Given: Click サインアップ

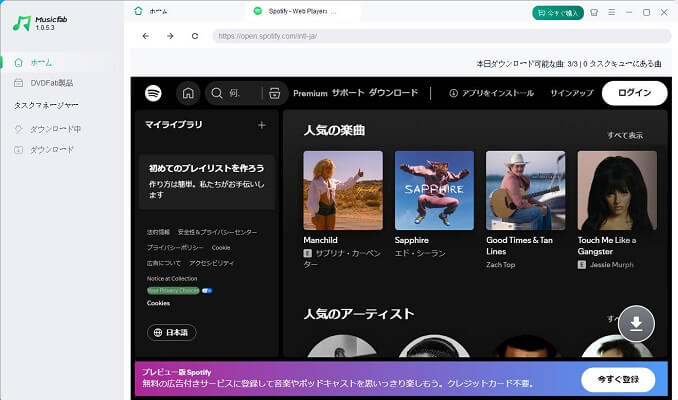Looking at the screenshot, I should [572, 93].
